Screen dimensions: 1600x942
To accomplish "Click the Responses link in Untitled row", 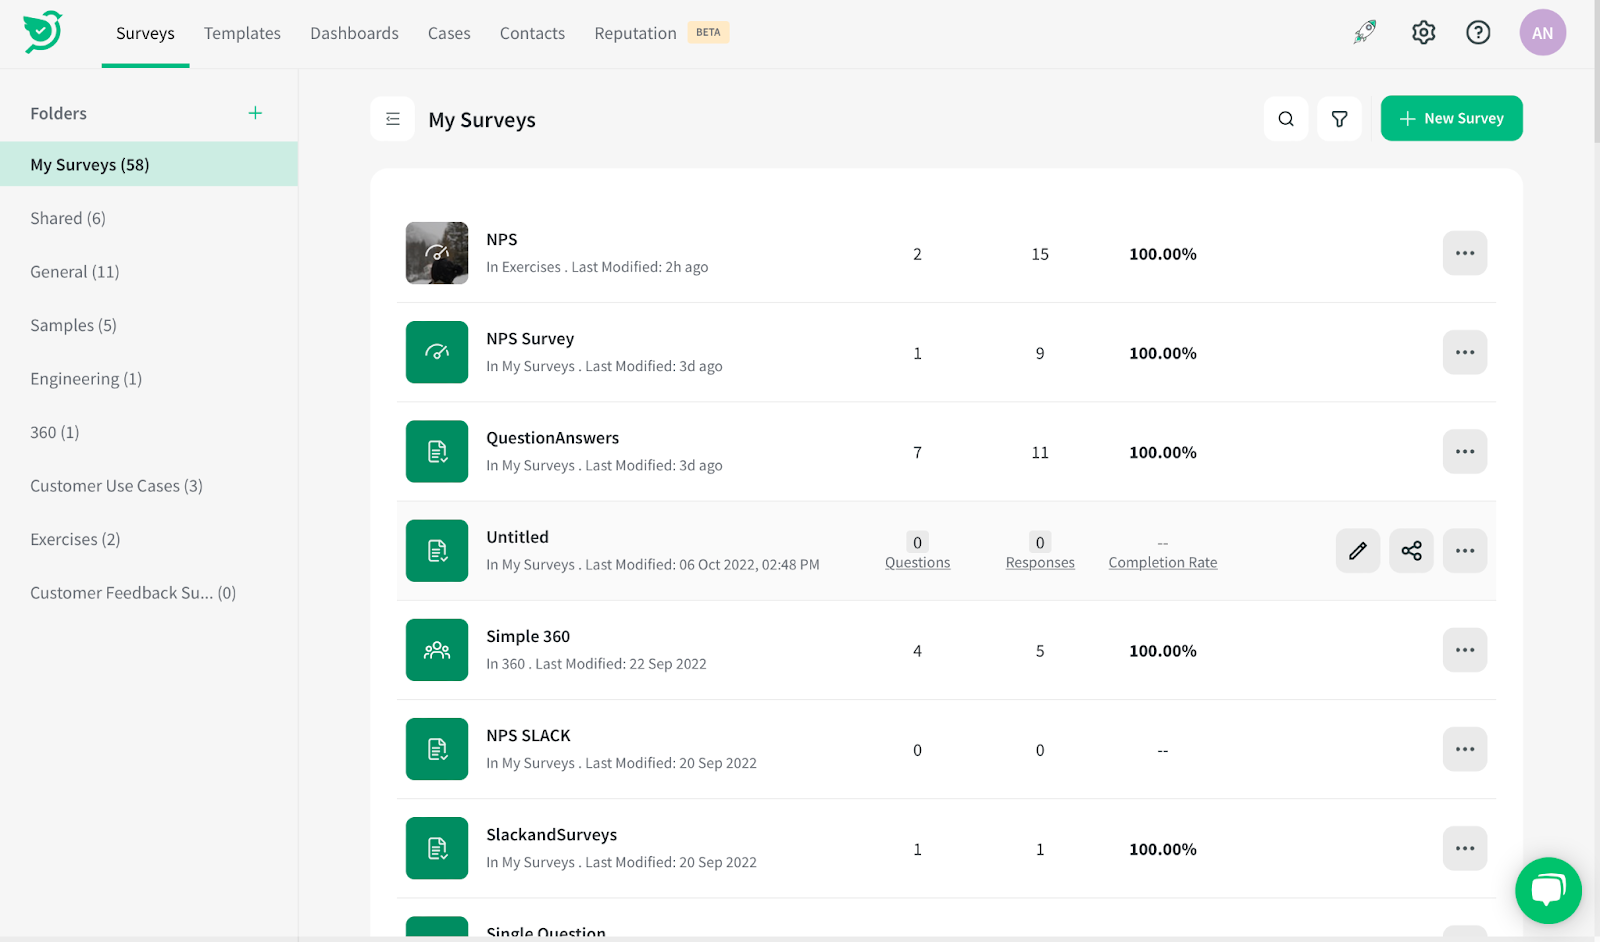I will pyautogui.click(x=1040, y=562).
